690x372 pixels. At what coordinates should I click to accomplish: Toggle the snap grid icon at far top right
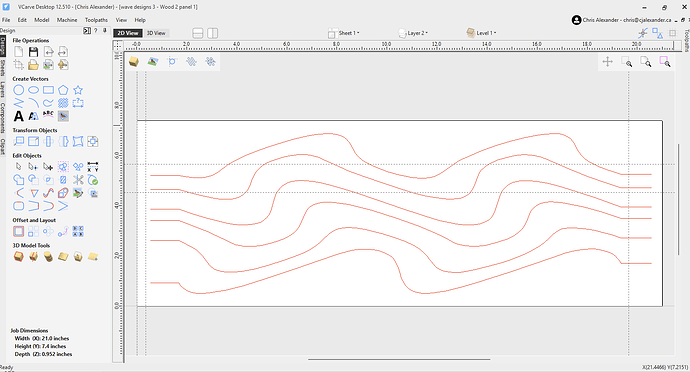coord(672,33)
